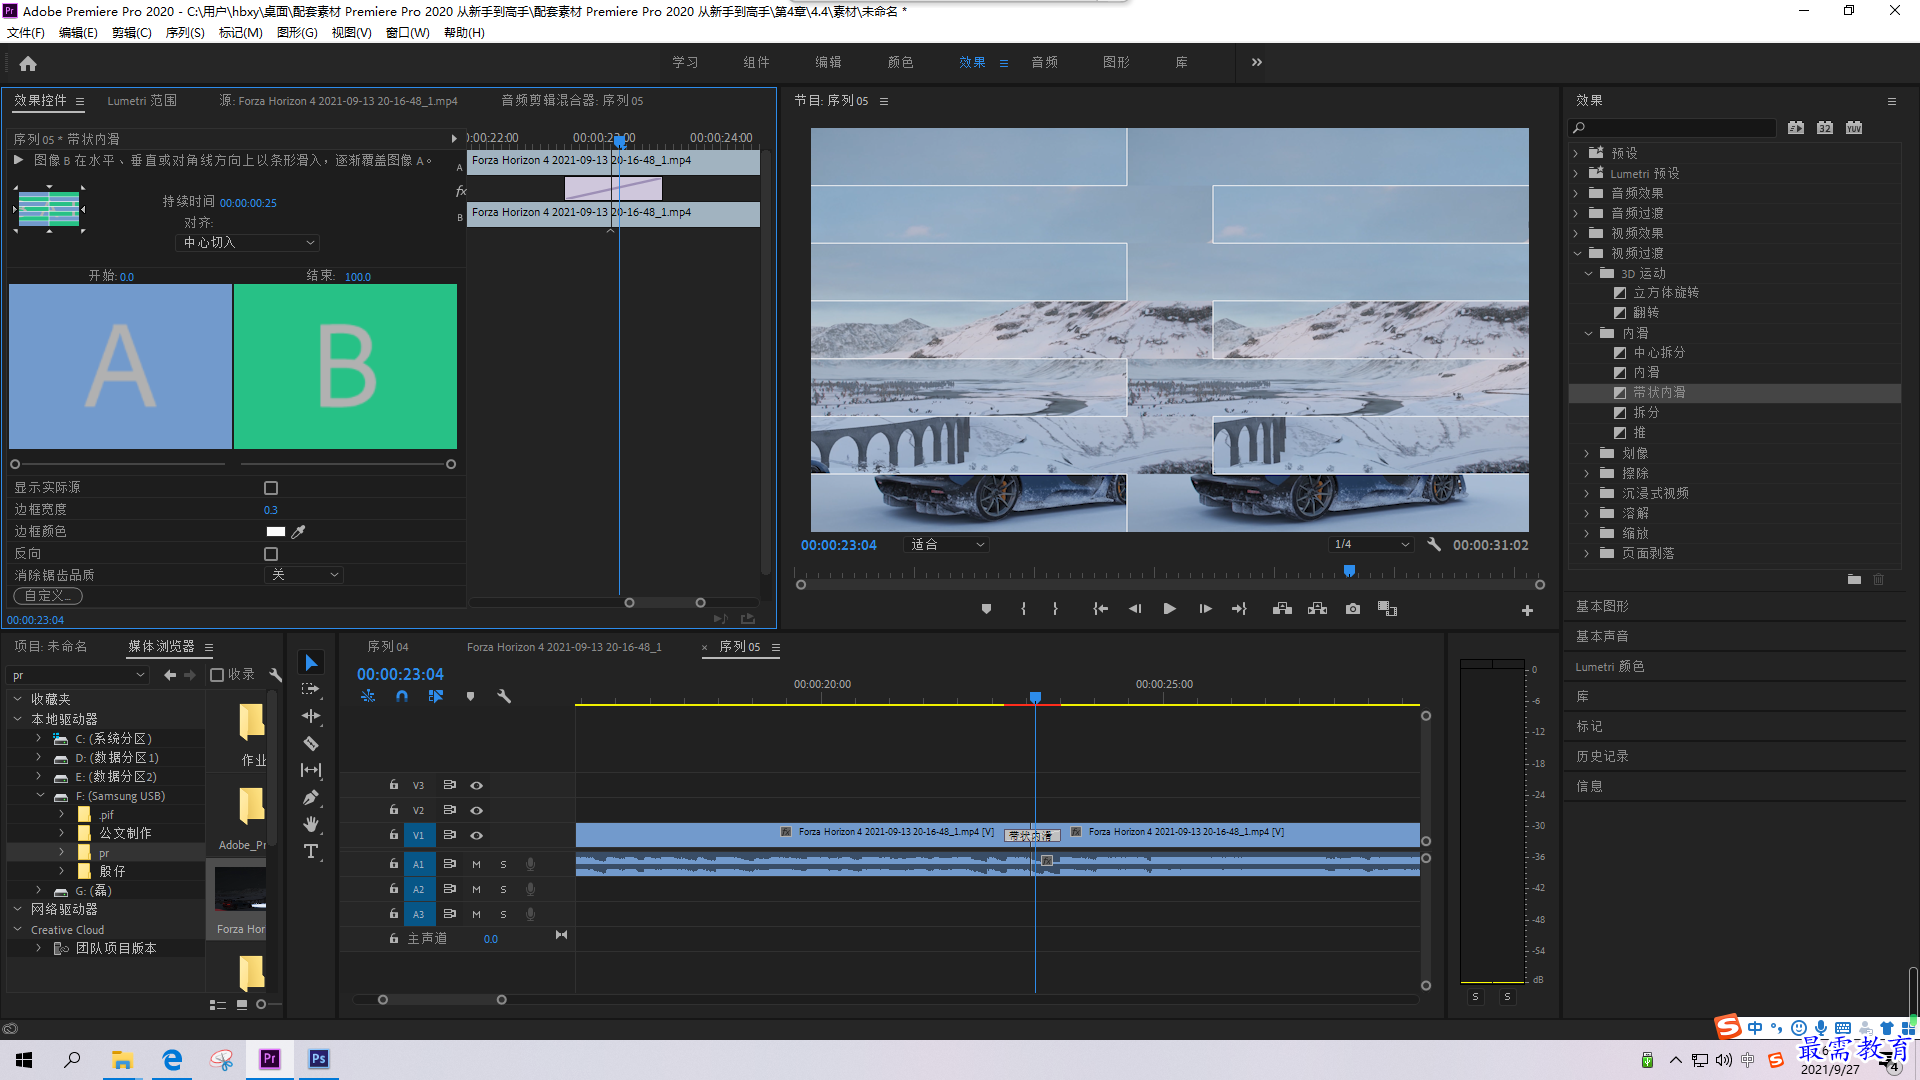This screenshot has height=1080, width=1920.
Task: Expand the Presets effects folder
Action: tap(1576, 153)
